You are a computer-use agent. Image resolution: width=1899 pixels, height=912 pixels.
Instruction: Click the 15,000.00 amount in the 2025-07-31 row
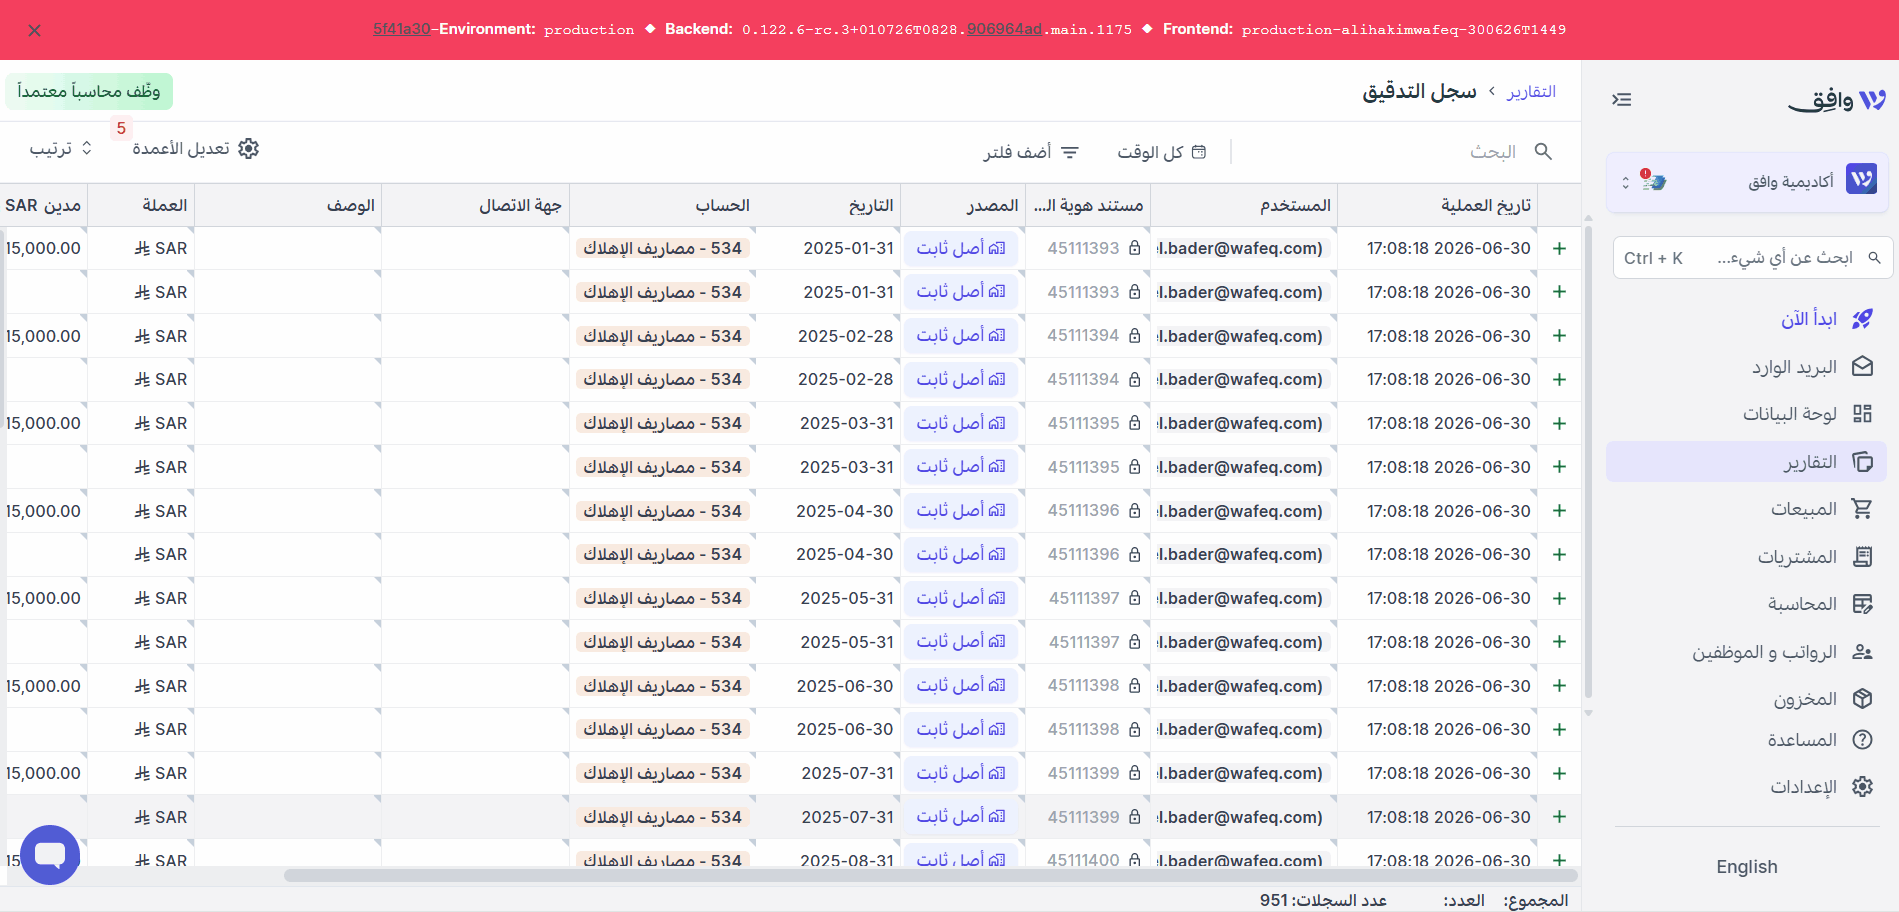pyautogui.click(x=43, y=773)
